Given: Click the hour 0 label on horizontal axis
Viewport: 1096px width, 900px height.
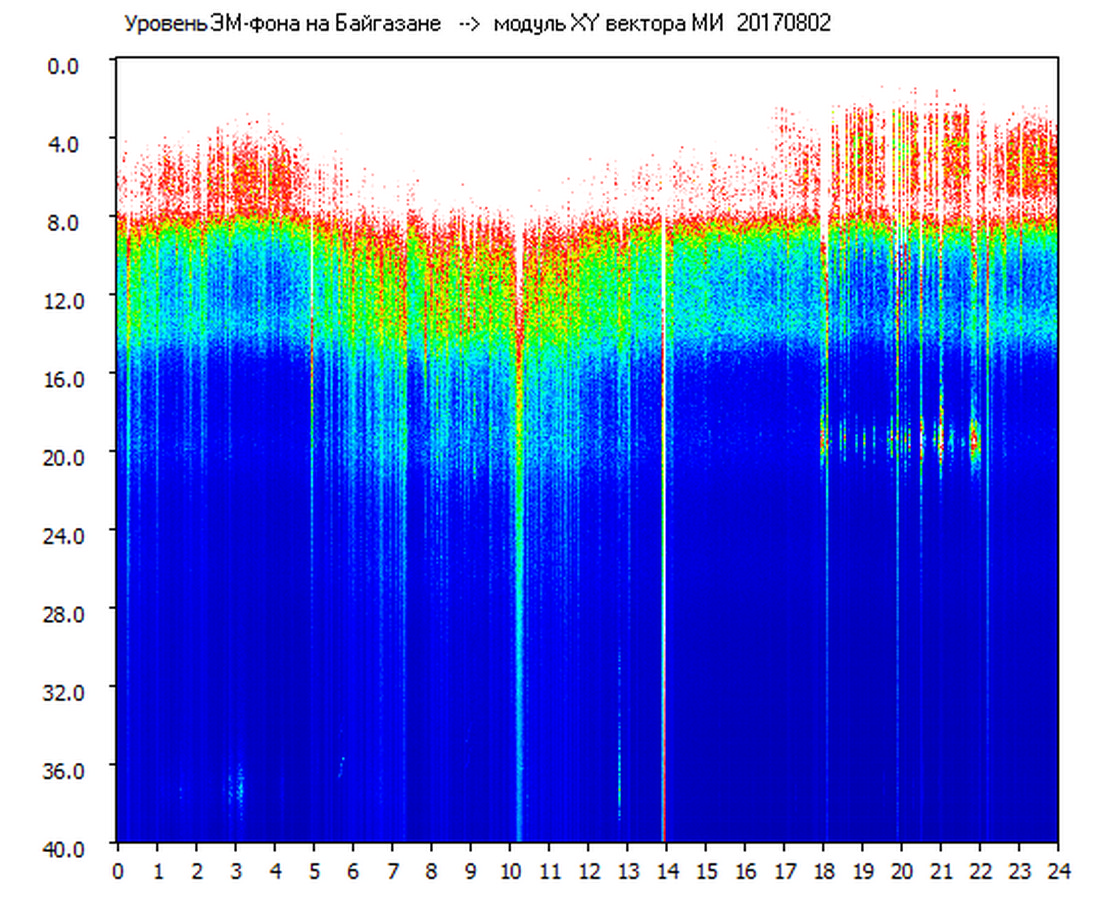Looking at the screenshot, I should 118,870.
